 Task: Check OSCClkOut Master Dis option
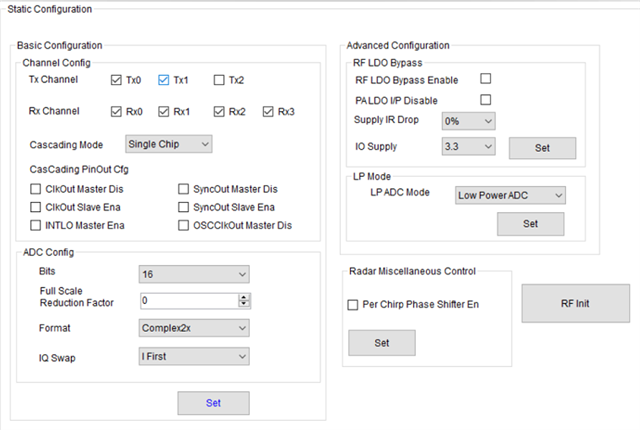(183, 225)
